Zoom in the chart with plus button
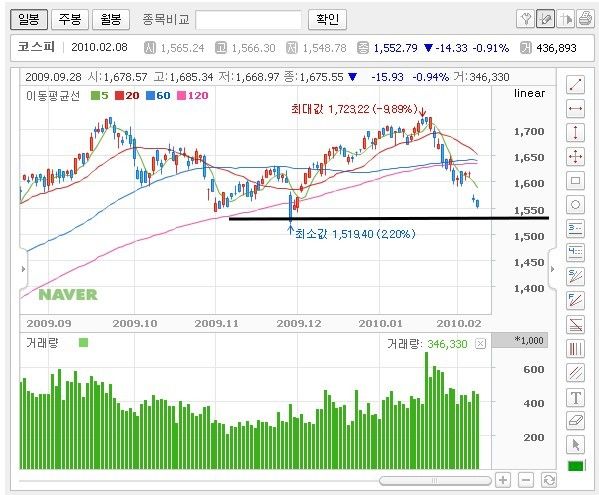Image resolution: width=599 pixels, height=495 pixels. 503,480
